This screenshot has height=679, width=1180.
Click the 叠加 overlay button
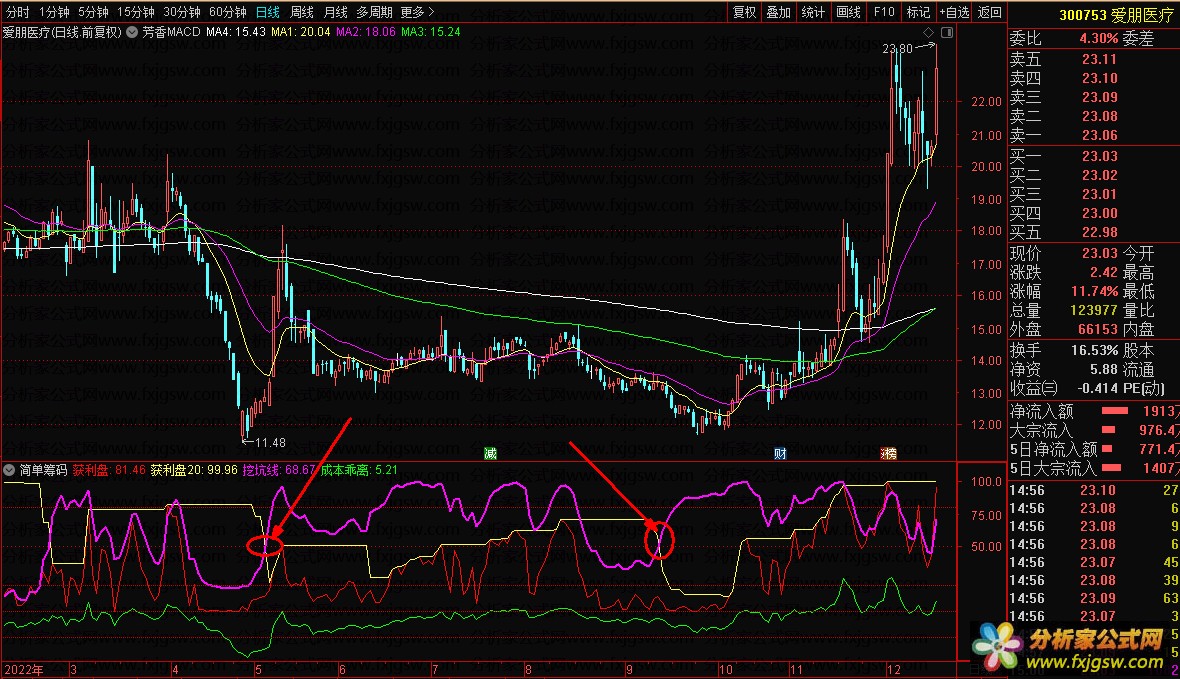click(778, 12)
